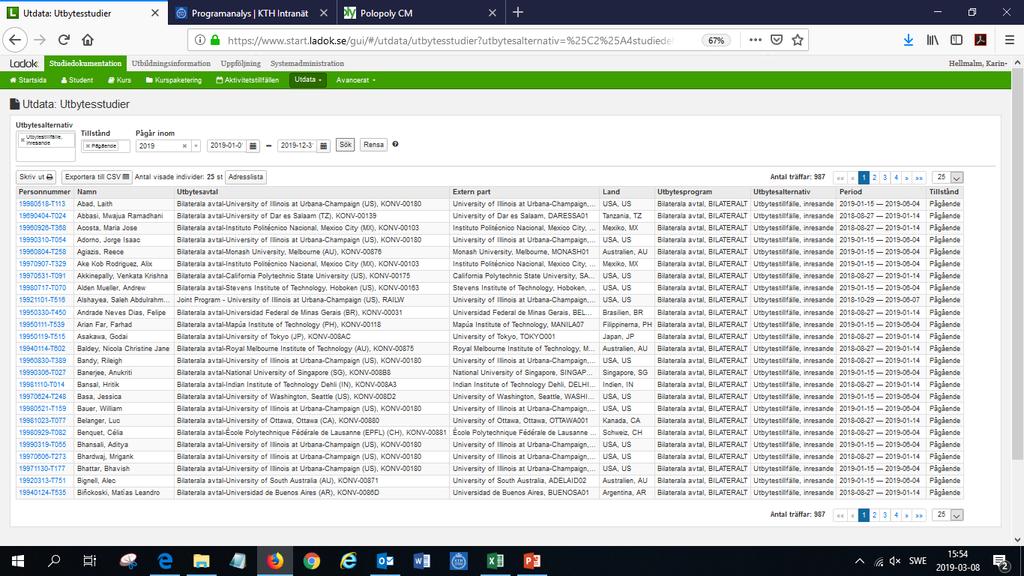Open Word from the taskbar
Image resolution: width=1024 pixels, height=576 pixels.
[422, 561]
